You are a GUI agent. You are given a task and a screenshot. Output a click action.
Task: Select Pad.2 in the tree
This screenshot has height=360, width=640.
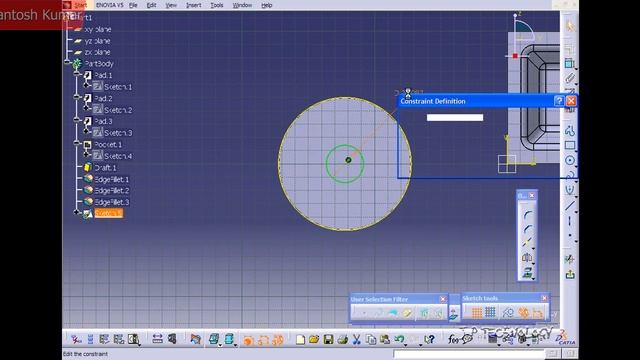coord(103,98)
